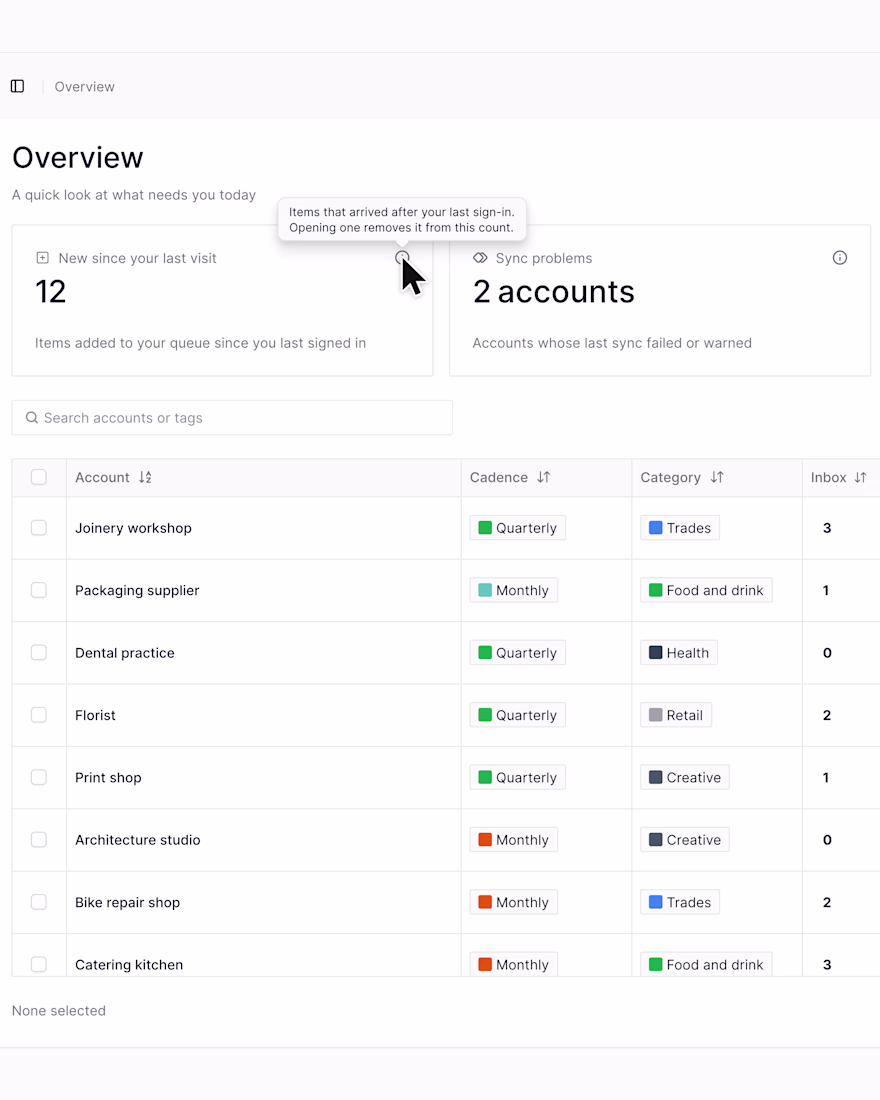Click the "None selected" status text

tap(59, 1010)
